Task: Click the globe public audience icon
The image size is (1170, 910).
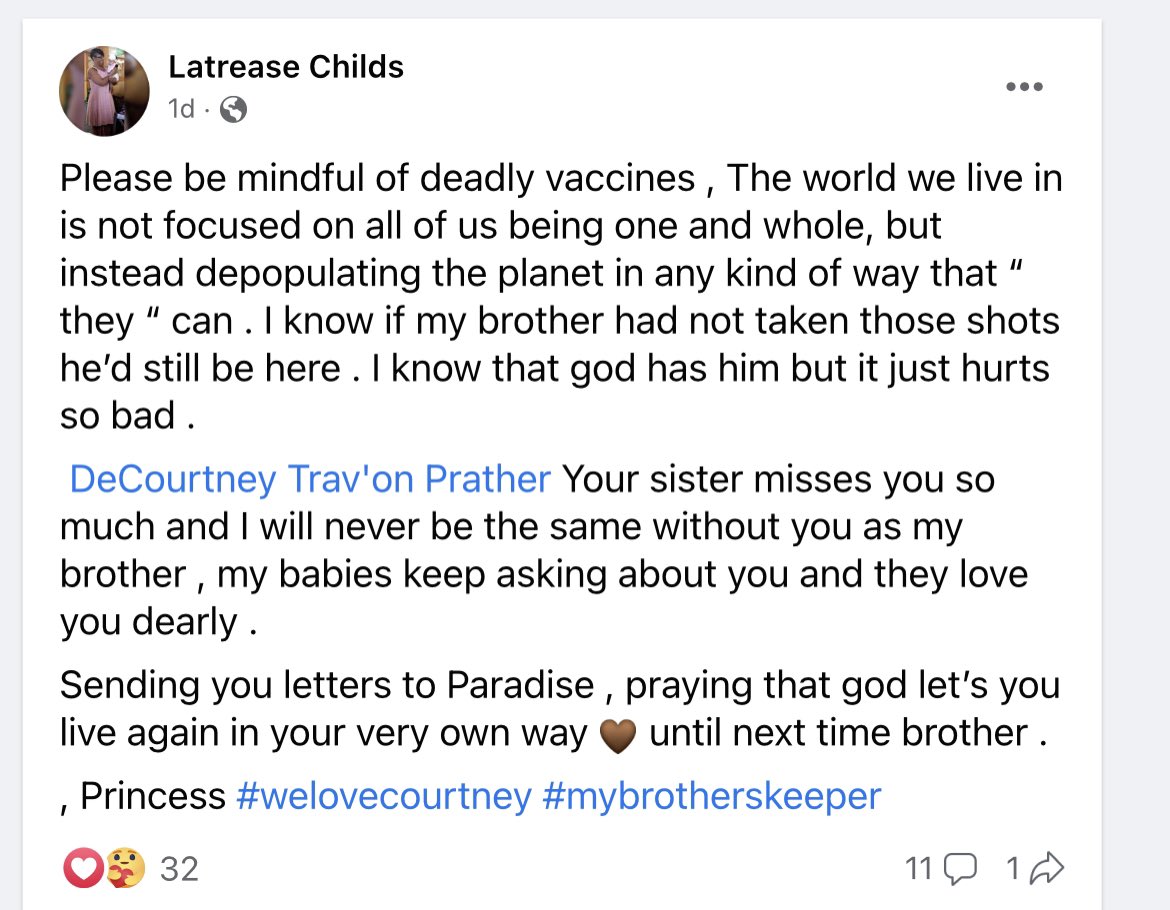Action: click(232, 109)
